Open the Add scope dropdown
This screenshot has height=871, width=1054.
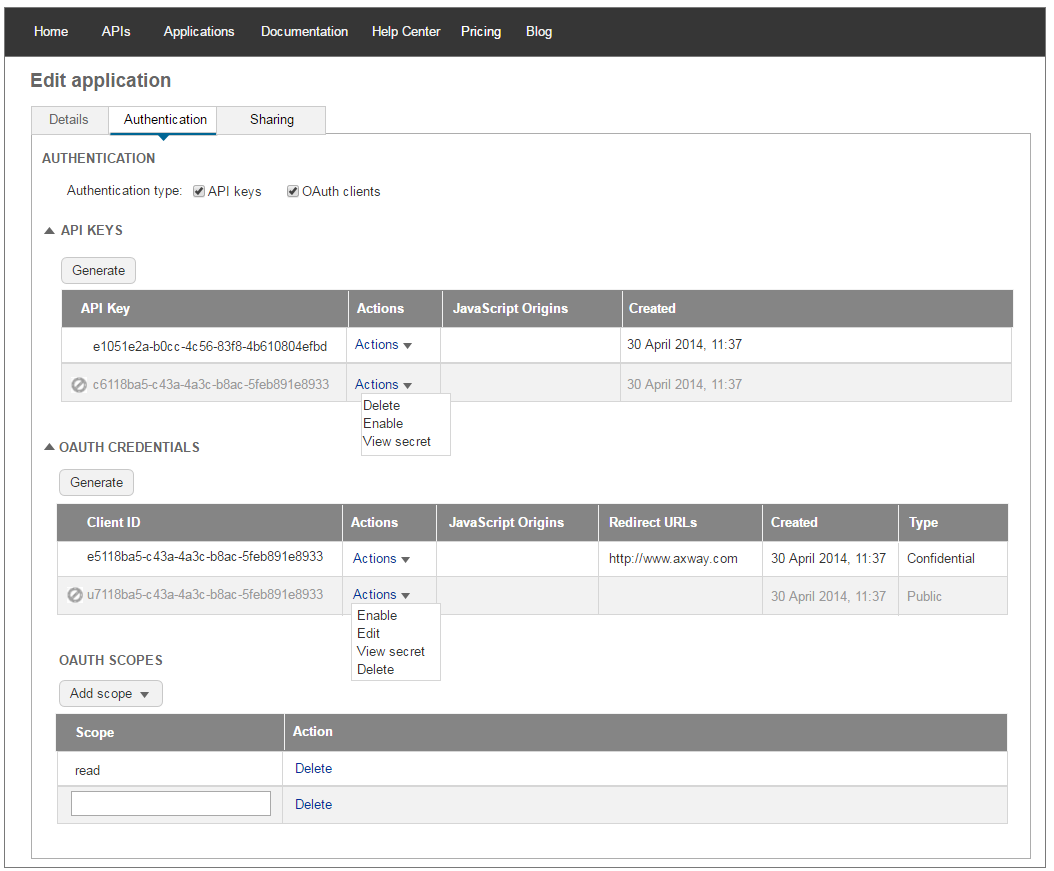click(110, 694)
